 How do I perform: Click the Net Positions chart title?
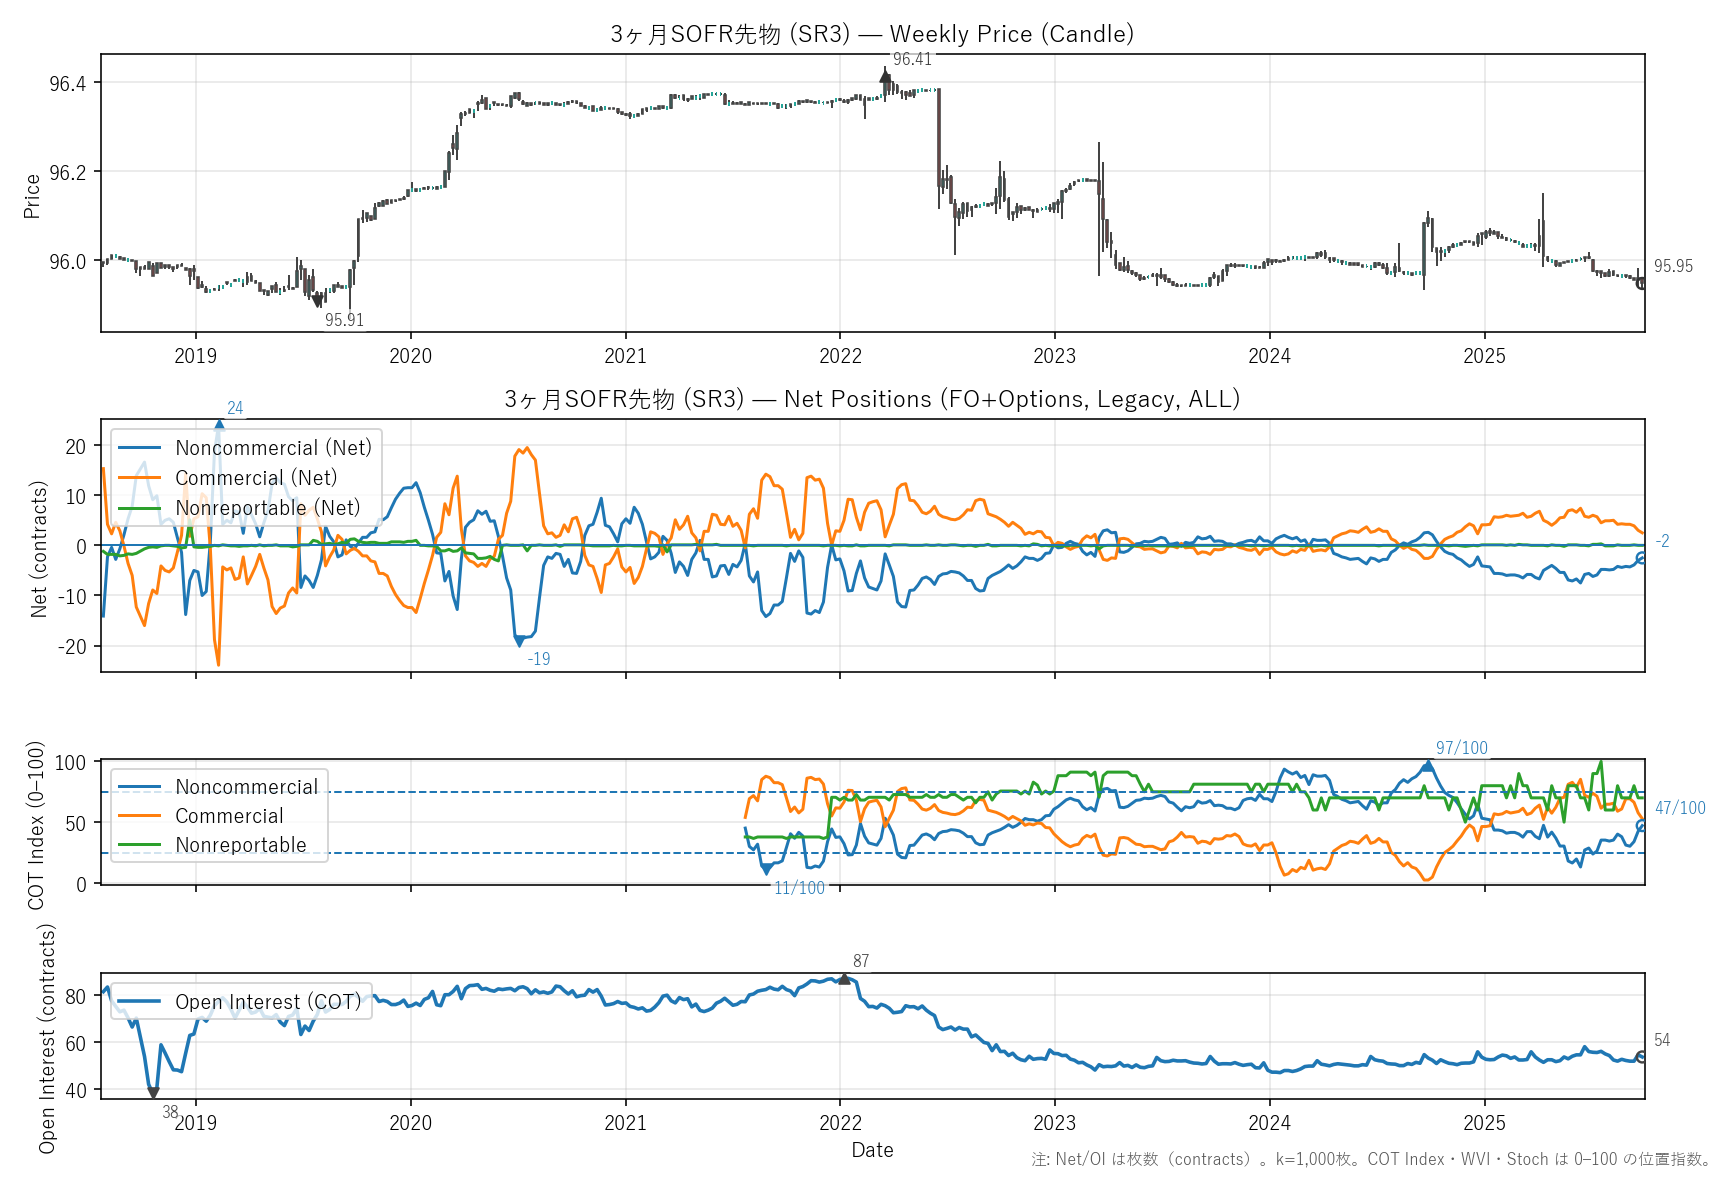pos(872,399)
